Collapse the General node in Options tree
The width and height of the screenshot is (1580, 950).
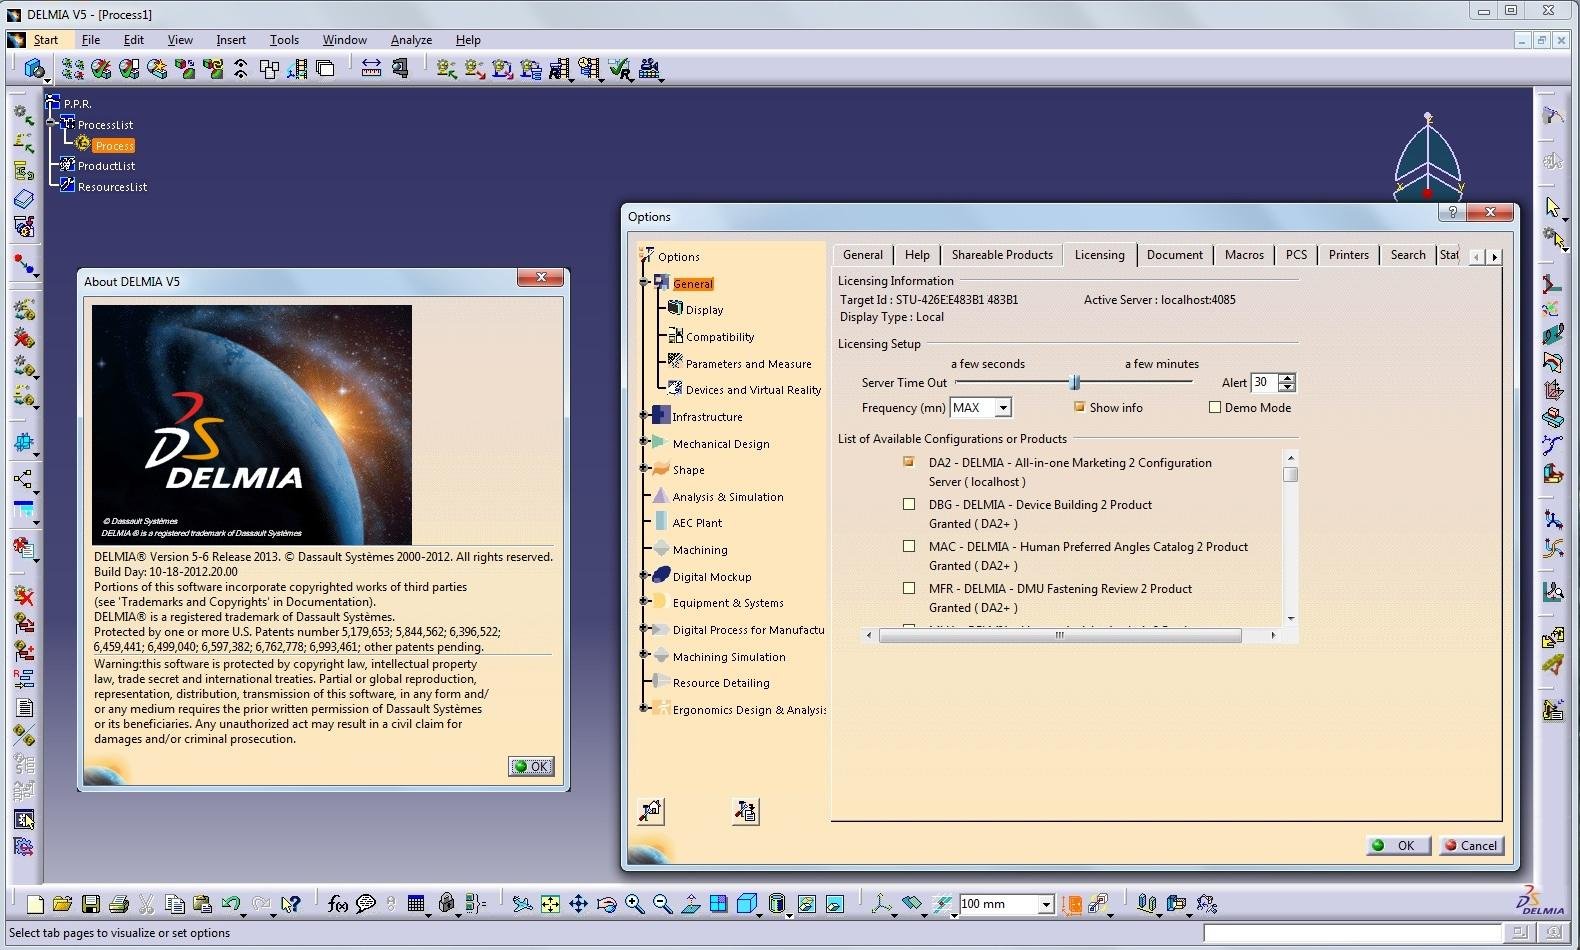[x=645, y=283]
